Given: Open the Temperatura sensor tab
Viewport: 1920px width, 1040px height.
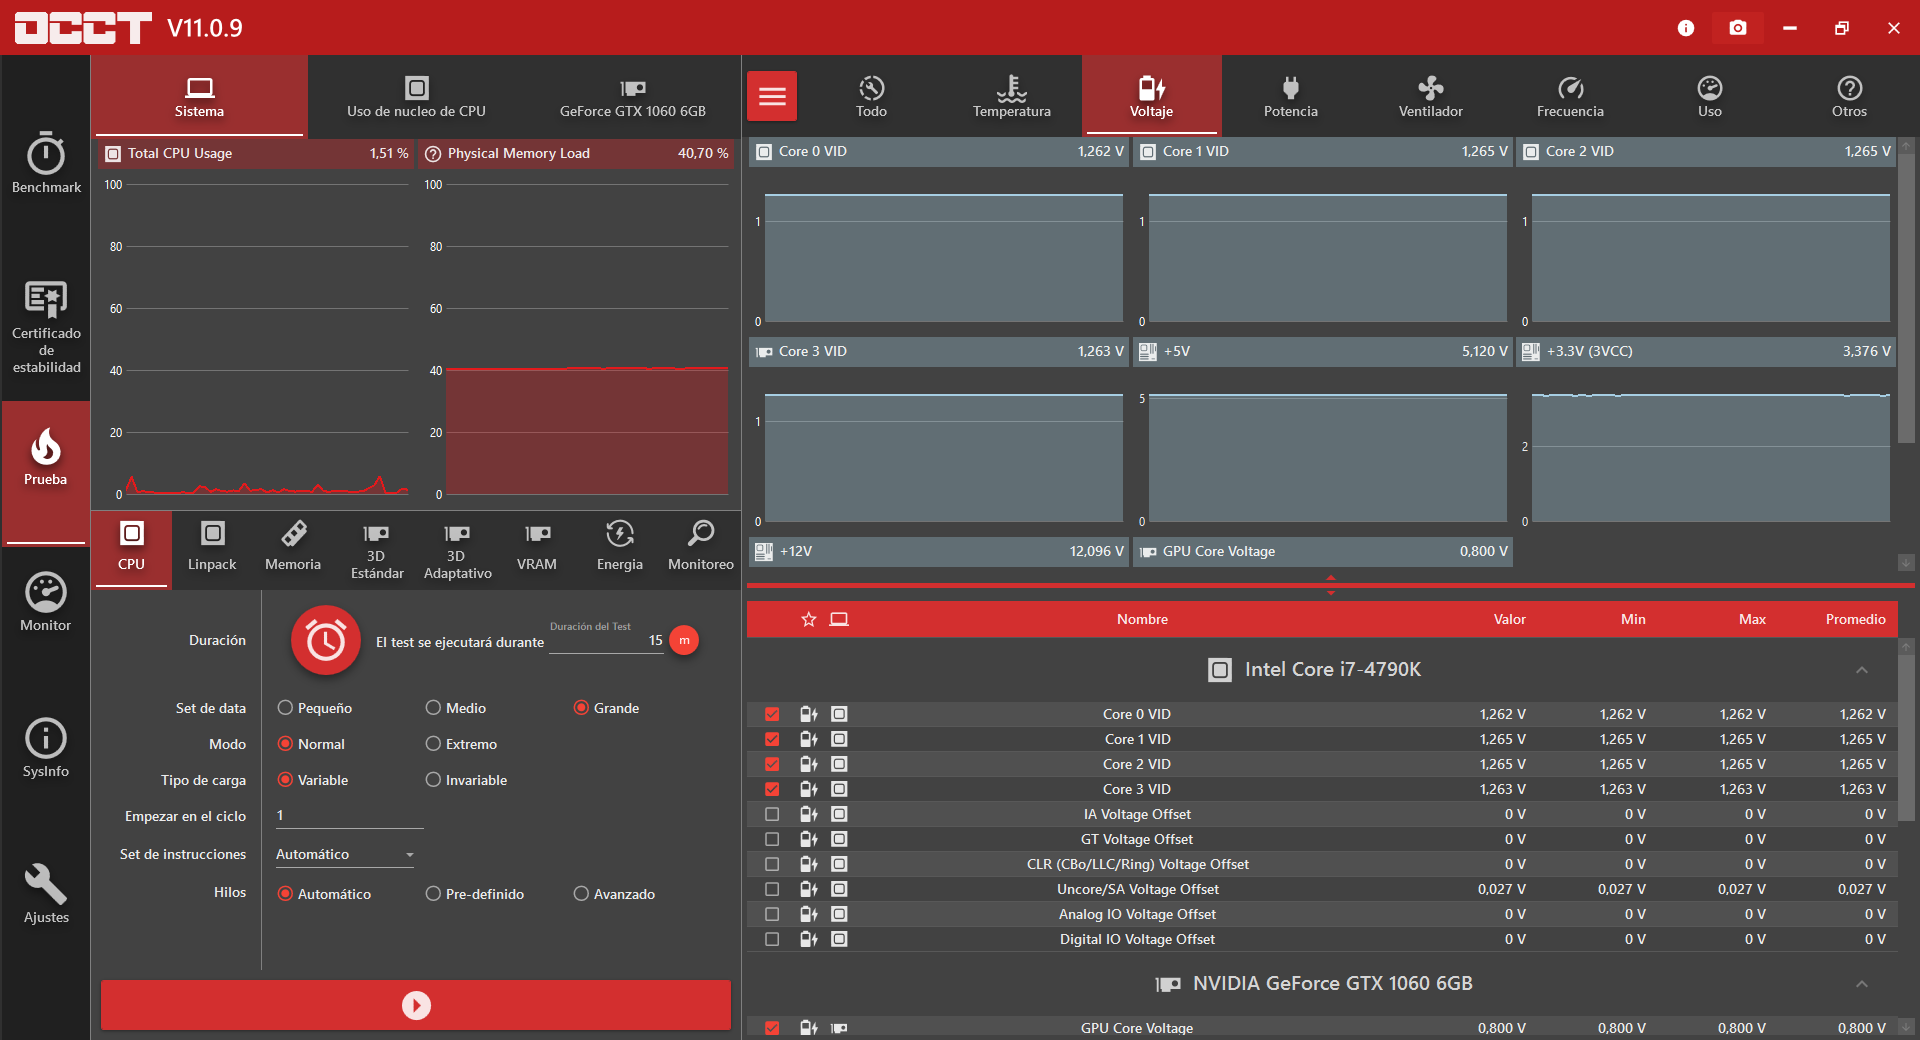Looking at the screenshot, I should point(1012,96).
